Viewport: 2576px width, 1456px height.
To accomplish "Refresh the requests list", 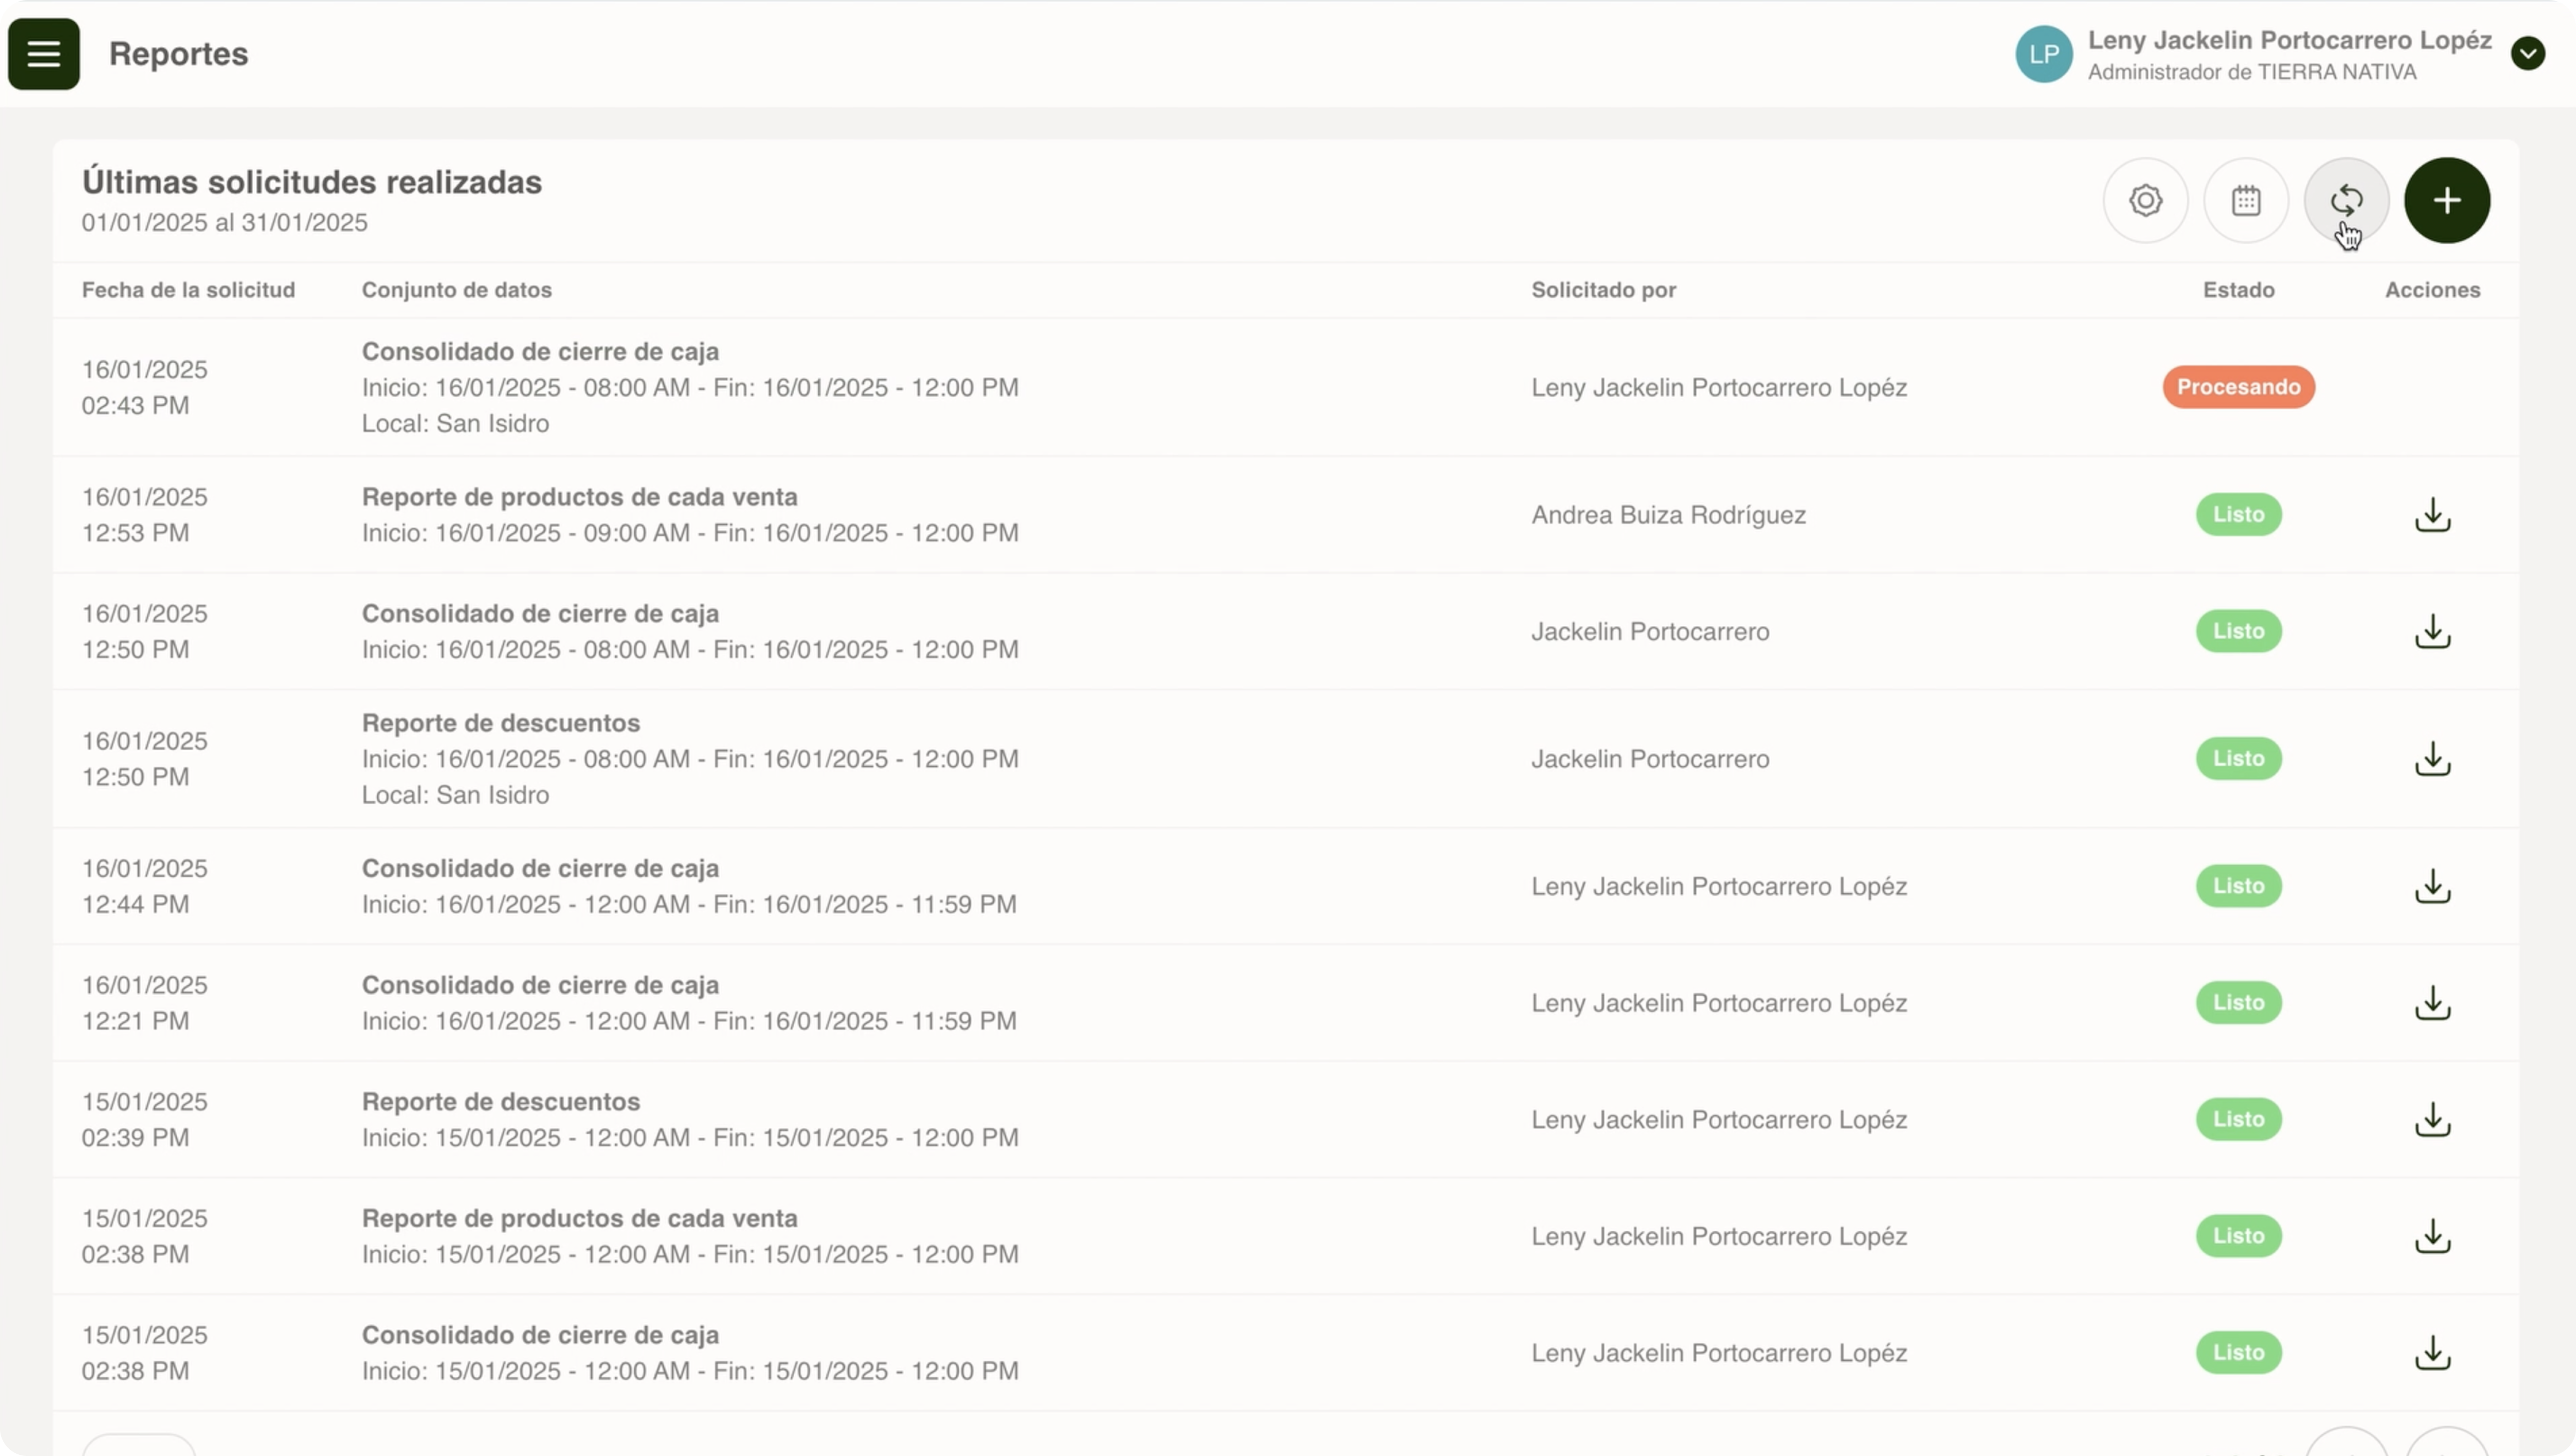I will [2346, 200].
